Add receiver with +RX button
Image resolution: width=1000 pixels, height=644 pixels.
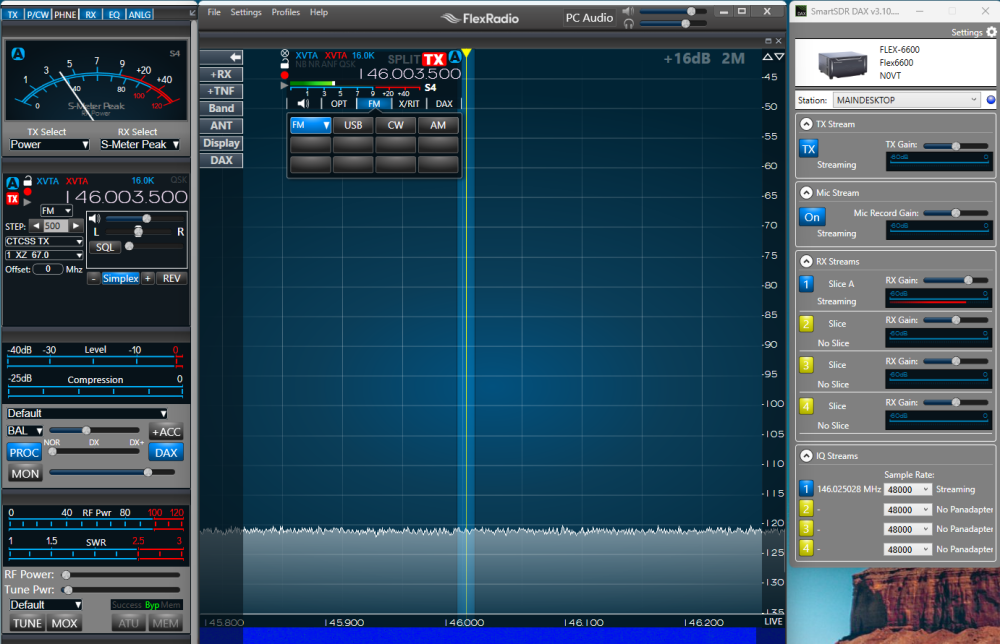pos(221,74)
